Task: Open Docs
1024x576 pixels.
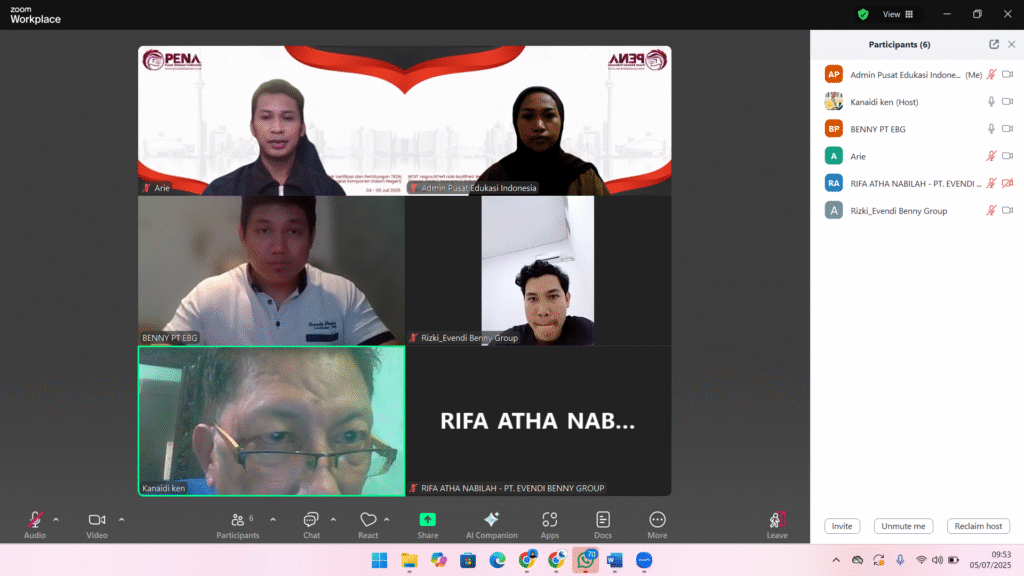Action: (603, 524)
